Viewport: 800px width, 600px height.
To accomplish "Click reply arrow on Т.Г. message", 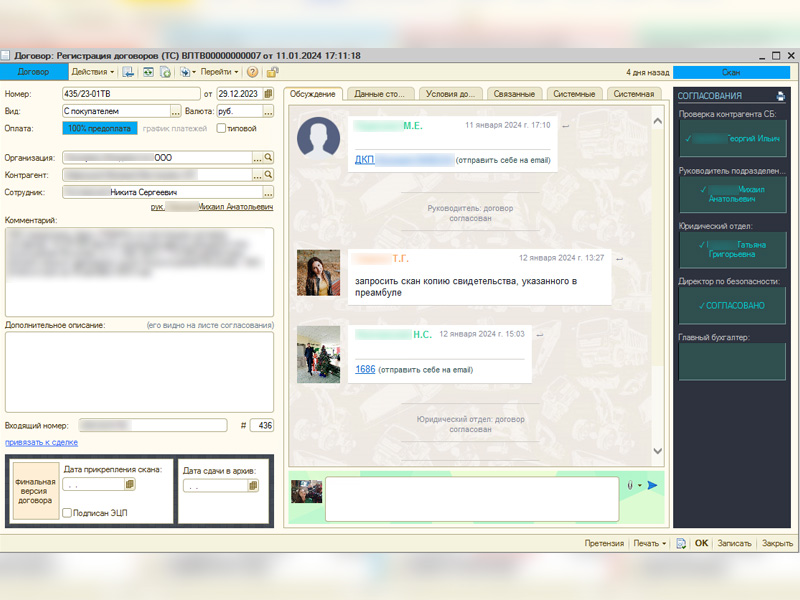I will (x=618, y=259).
